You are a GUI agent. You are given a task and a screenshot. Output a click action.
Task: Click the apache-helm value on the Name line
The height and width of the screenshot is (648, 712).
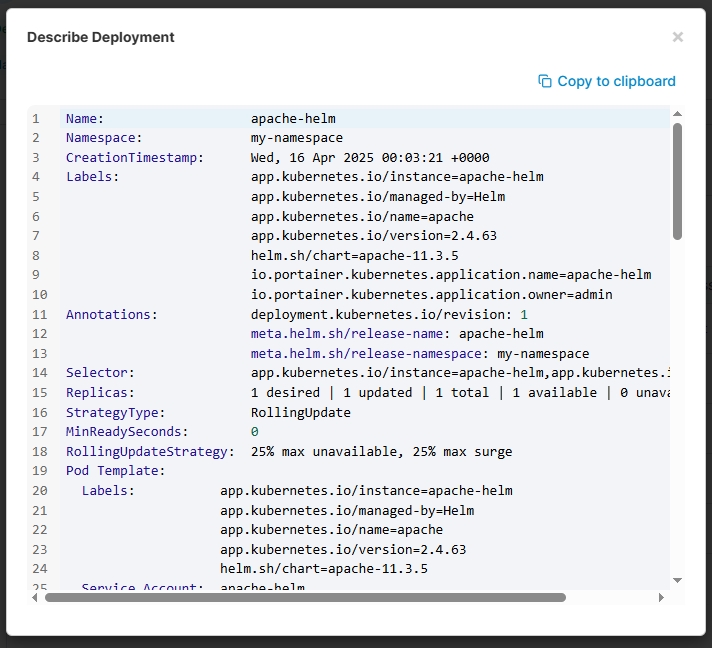(293, 118)
